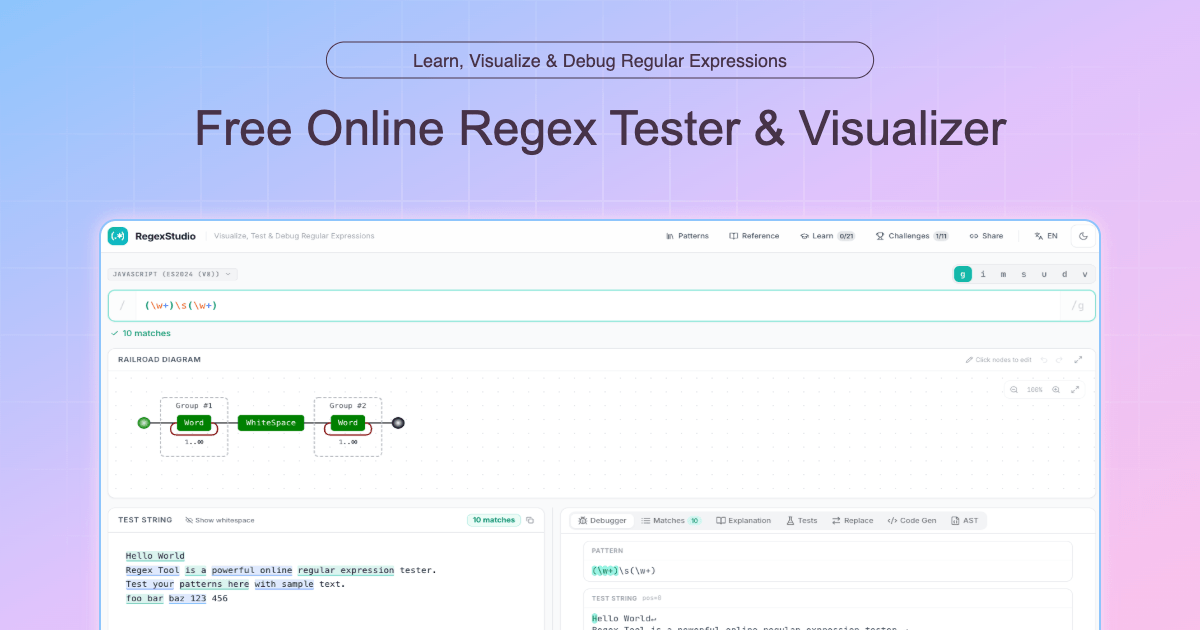Zoom out of the railroad diagram
The image size is (1200, 630).
[1014, 390]
